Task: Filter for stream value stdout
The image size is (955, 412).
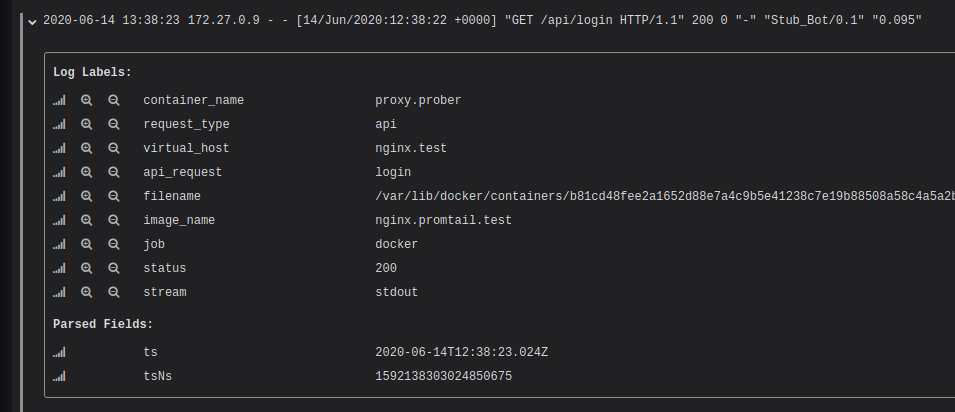Action: tap(87, 292)
